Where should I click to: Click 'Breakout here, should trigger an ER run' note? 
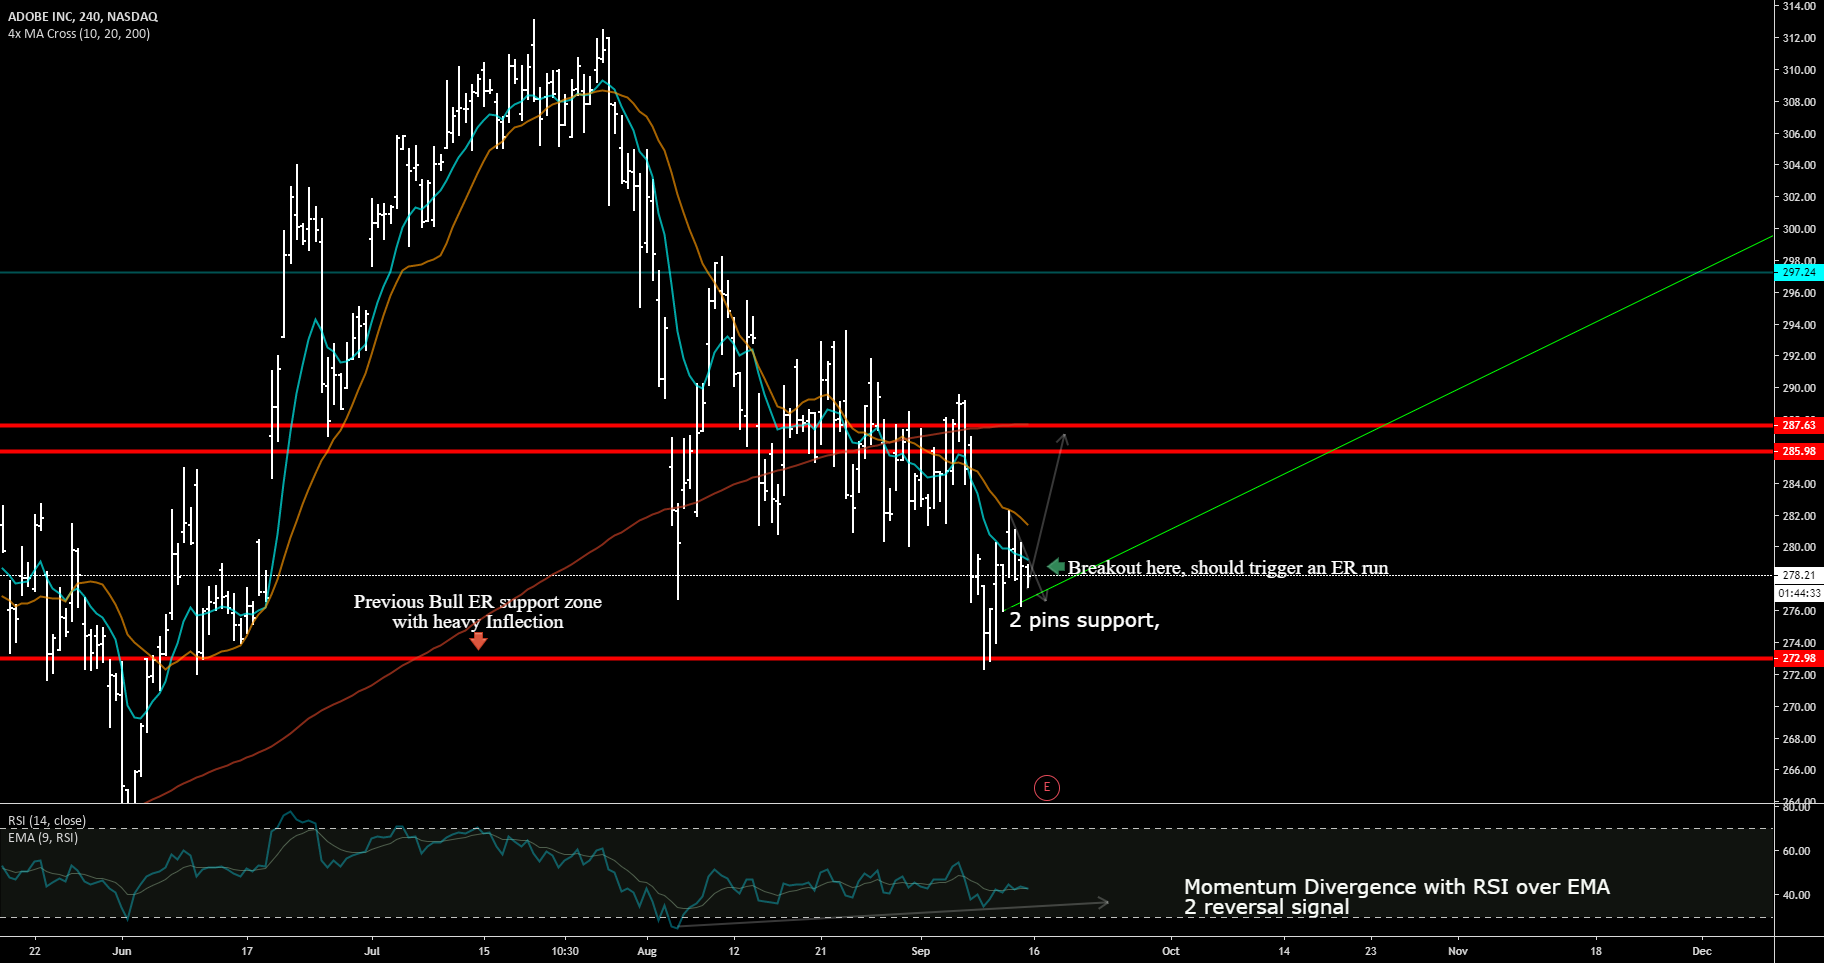point(1228,568)
